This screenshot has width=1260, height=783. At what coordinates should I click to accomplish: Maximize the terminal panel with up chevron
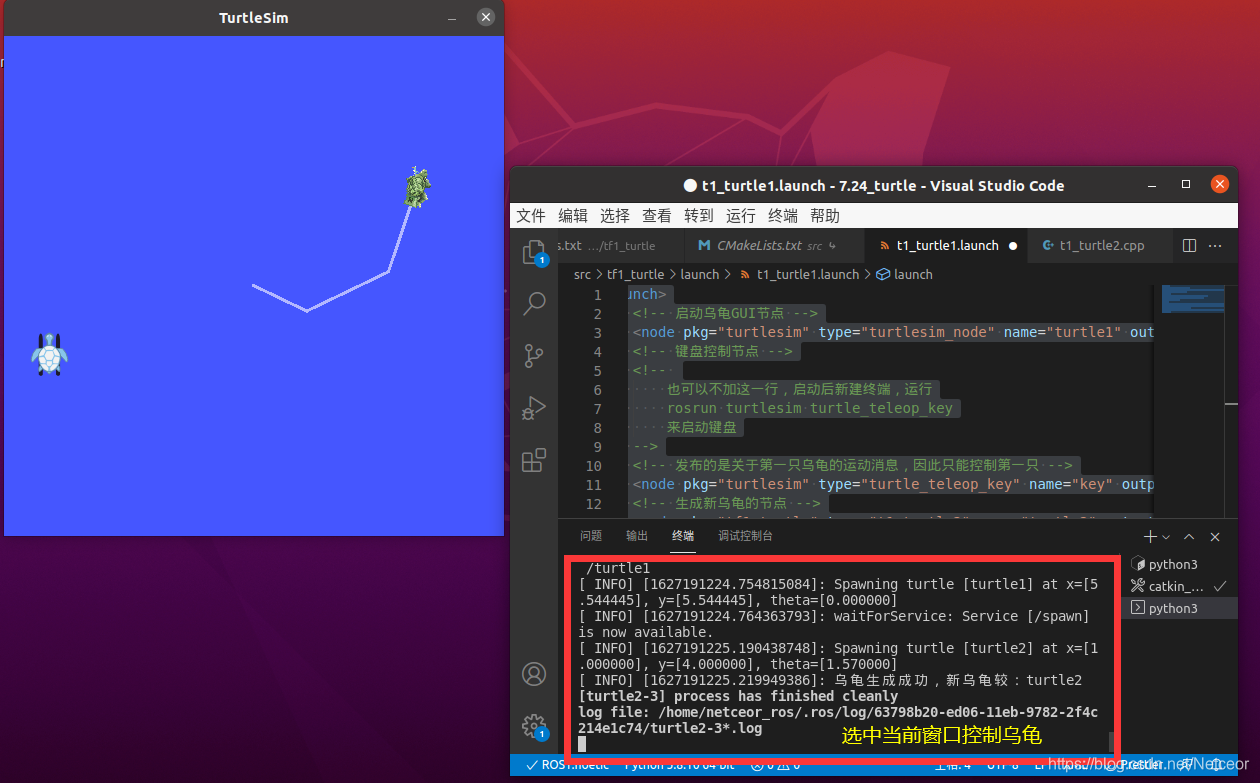point(1189,537)
